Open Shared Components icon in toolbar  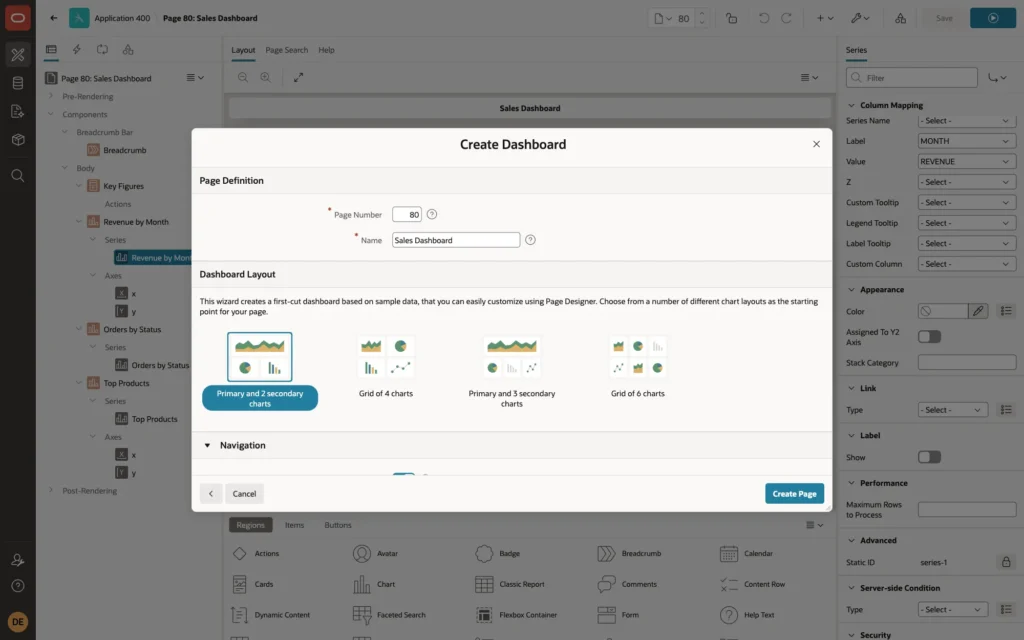[901, 18]
